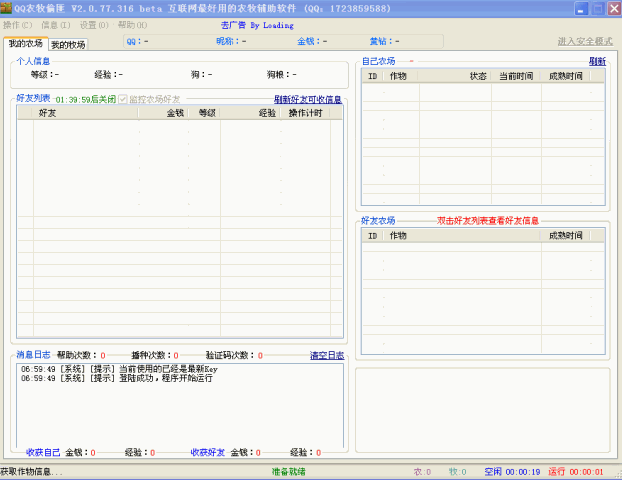Click the 黄钻 field at top
This screenshot has width=622, height=480.
coord(384,41)
